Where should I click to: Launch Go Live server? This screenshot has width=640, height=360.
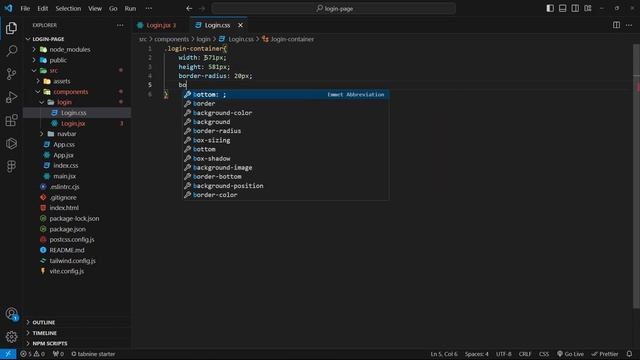(570, 354)
